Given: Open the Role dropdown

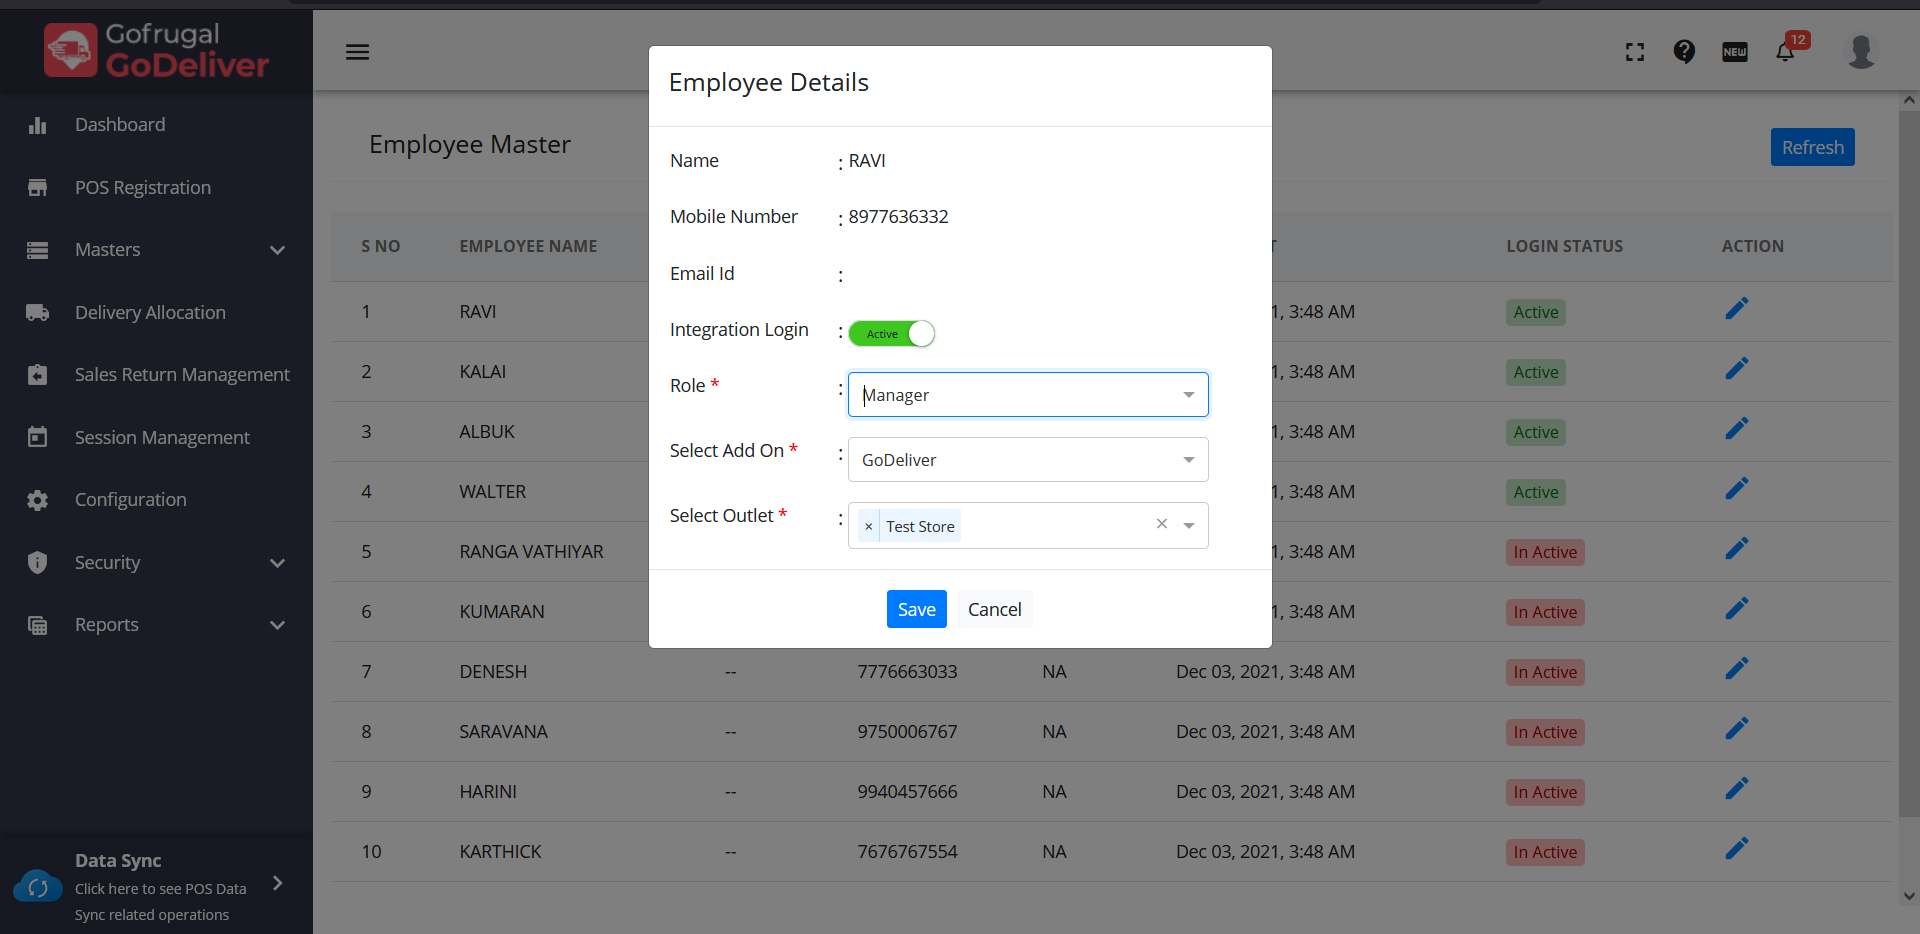Looking at the screenshot, I should click(1028, 395).
